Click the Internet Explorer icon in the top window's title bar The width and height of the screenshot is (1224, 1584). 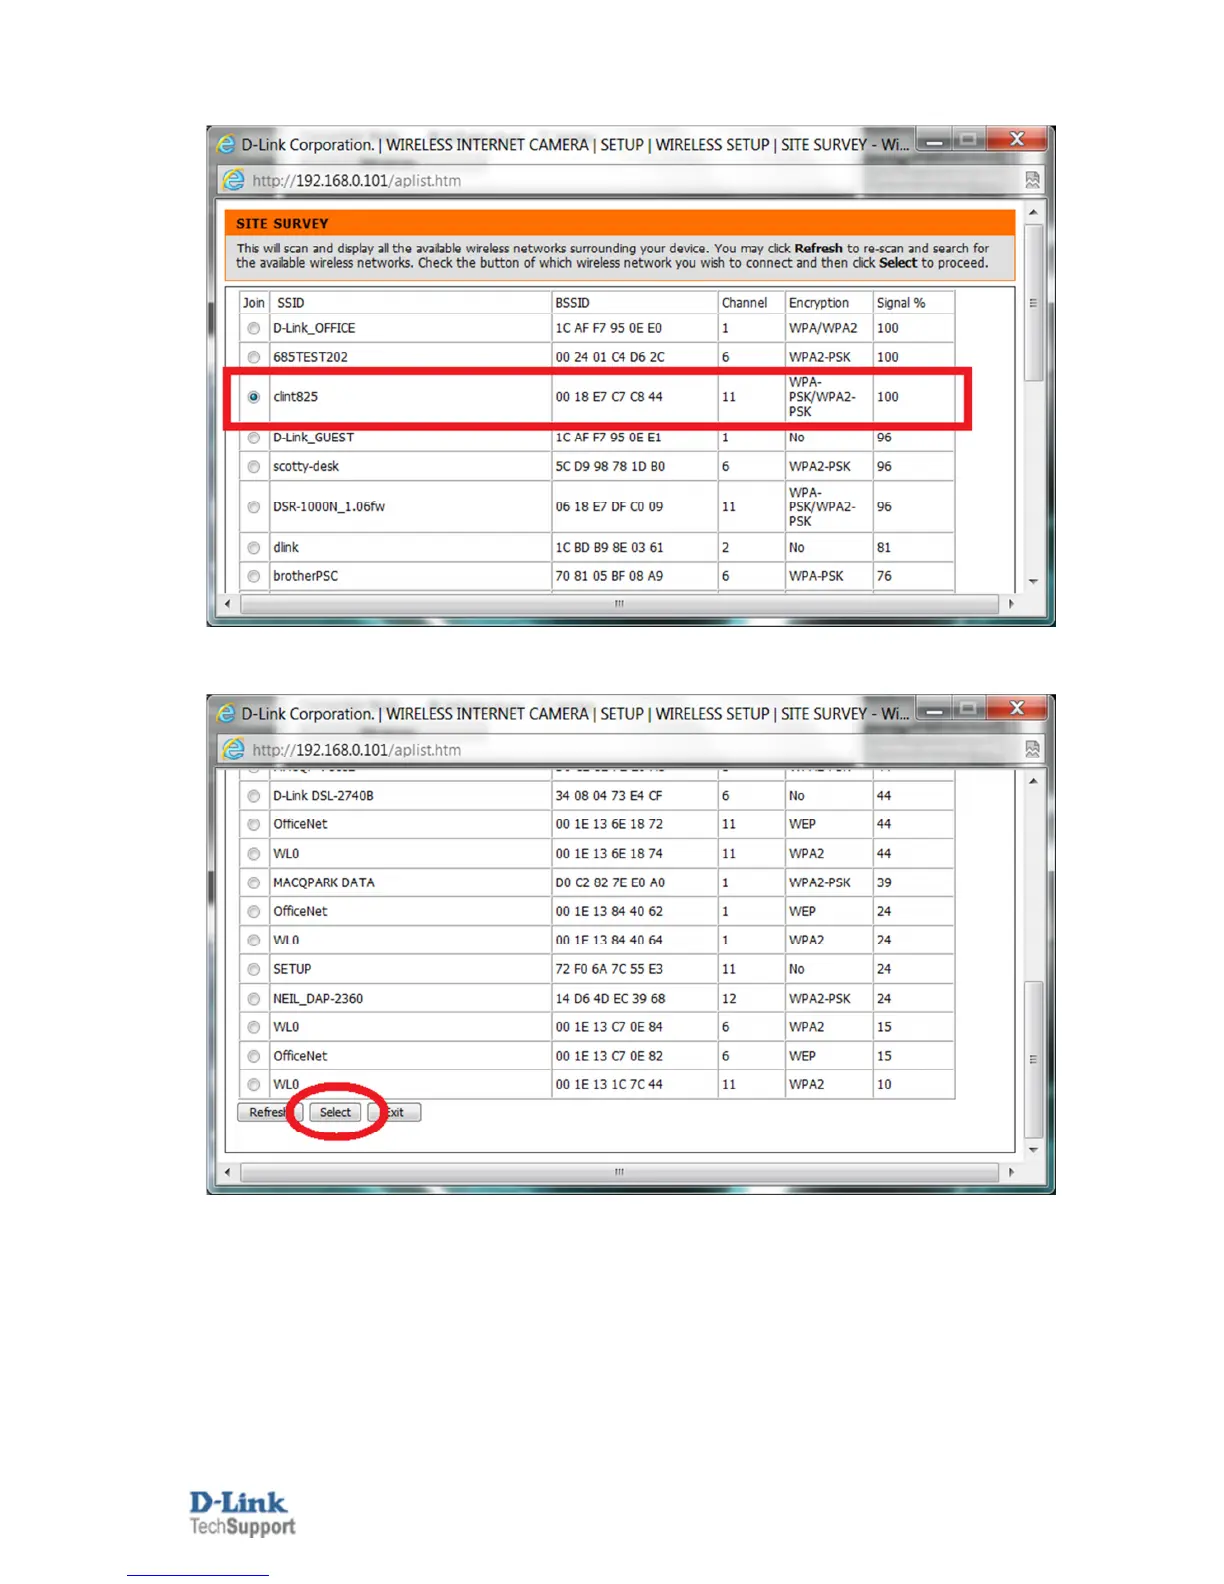coord(227,144)
